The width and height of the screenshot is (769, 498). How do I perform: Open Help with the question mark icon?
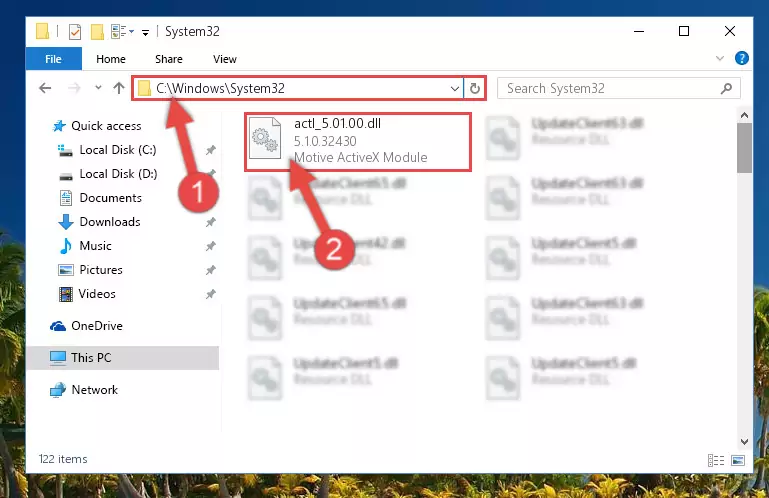pos(742,58)
